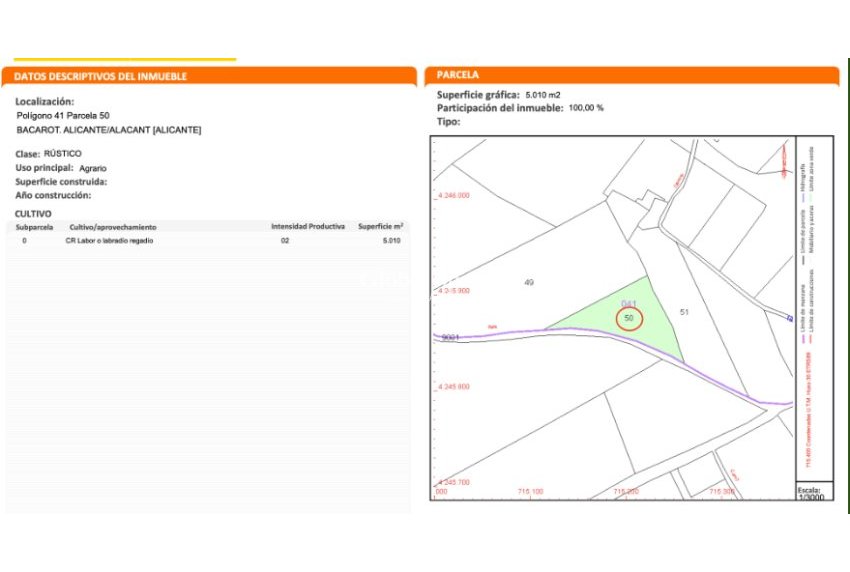Click the Intensidad Productiva column header
850x572 pixels.
tap(308, 227)
